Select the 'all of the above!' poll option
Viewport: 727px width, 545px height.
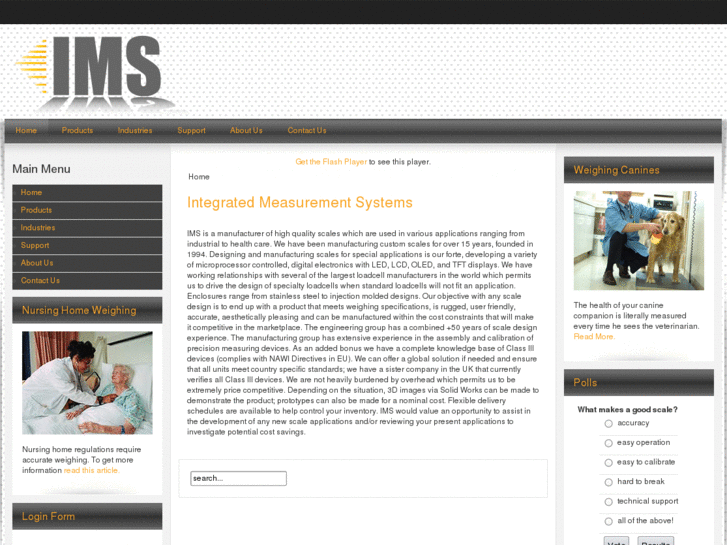coord(609,521)
